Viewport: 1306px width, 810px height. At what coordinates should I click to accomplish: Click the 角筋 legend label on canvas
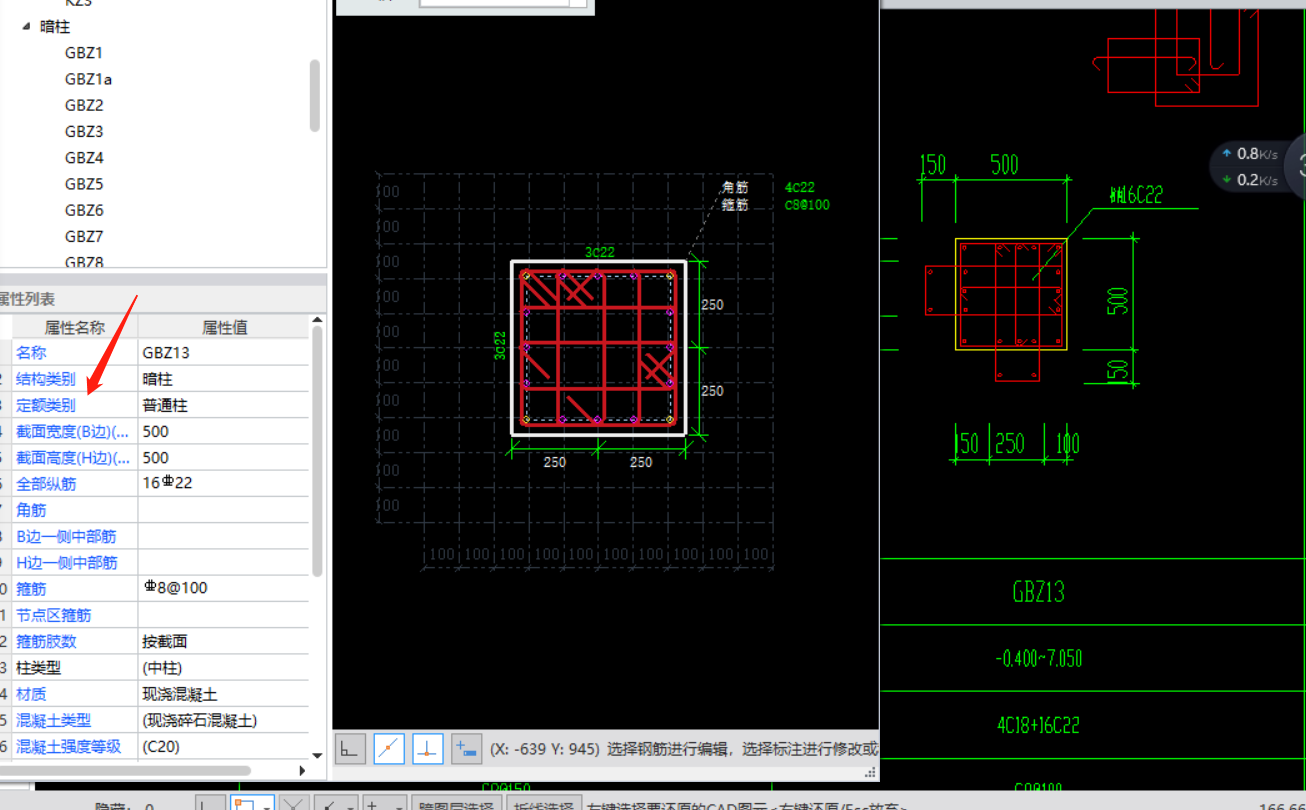click(735, 187)
